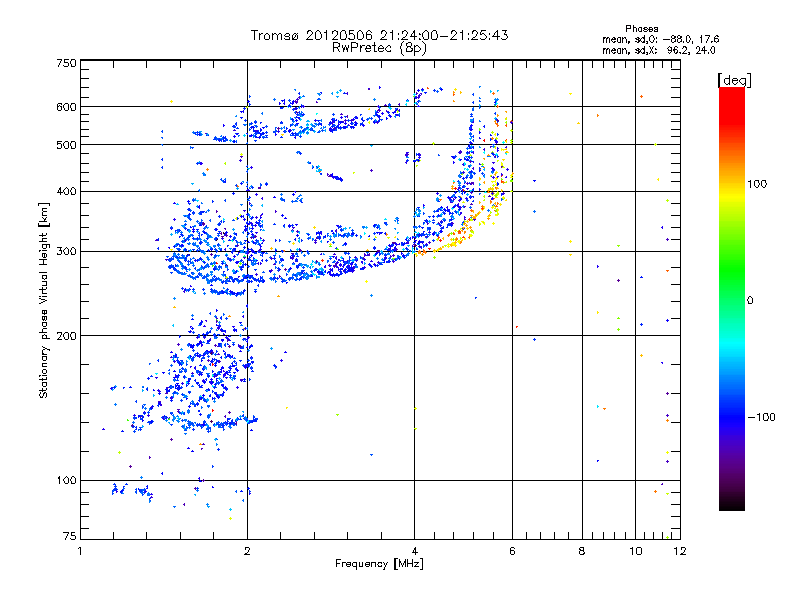Click the colorbar tick label '100'
The image size is (800, 600).
(757, 184)
